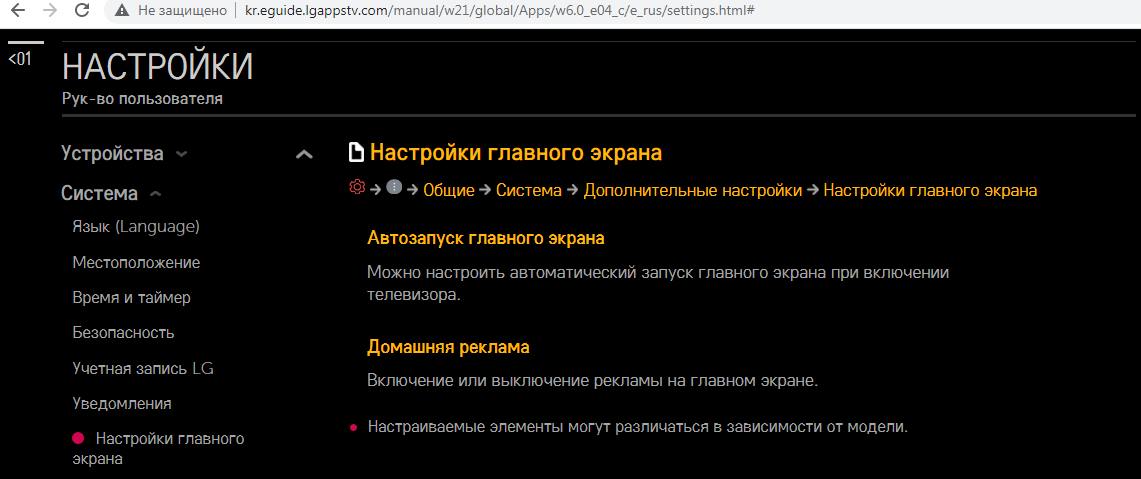Click Общие in the breadcrumb path
The width and height of the screenshot is (1141, 479).
[448, 190]
